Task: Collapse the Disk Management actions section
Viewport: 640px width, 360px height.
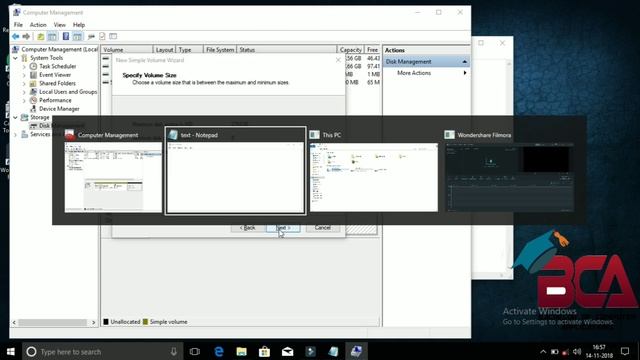Action: click(x=464, y=62)
